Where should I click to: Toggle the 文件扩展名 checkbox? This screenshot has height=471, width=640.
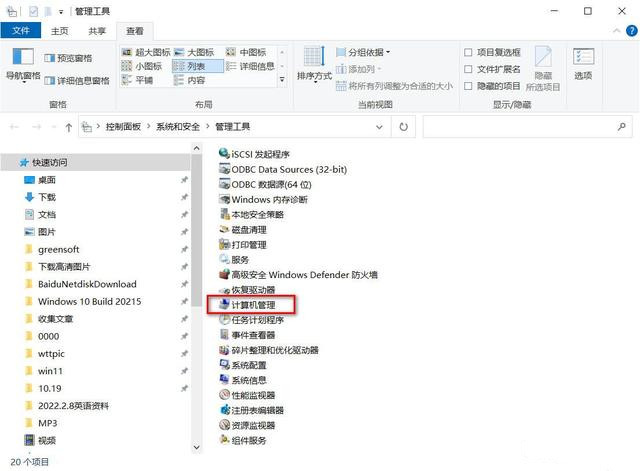click(469, 69)
